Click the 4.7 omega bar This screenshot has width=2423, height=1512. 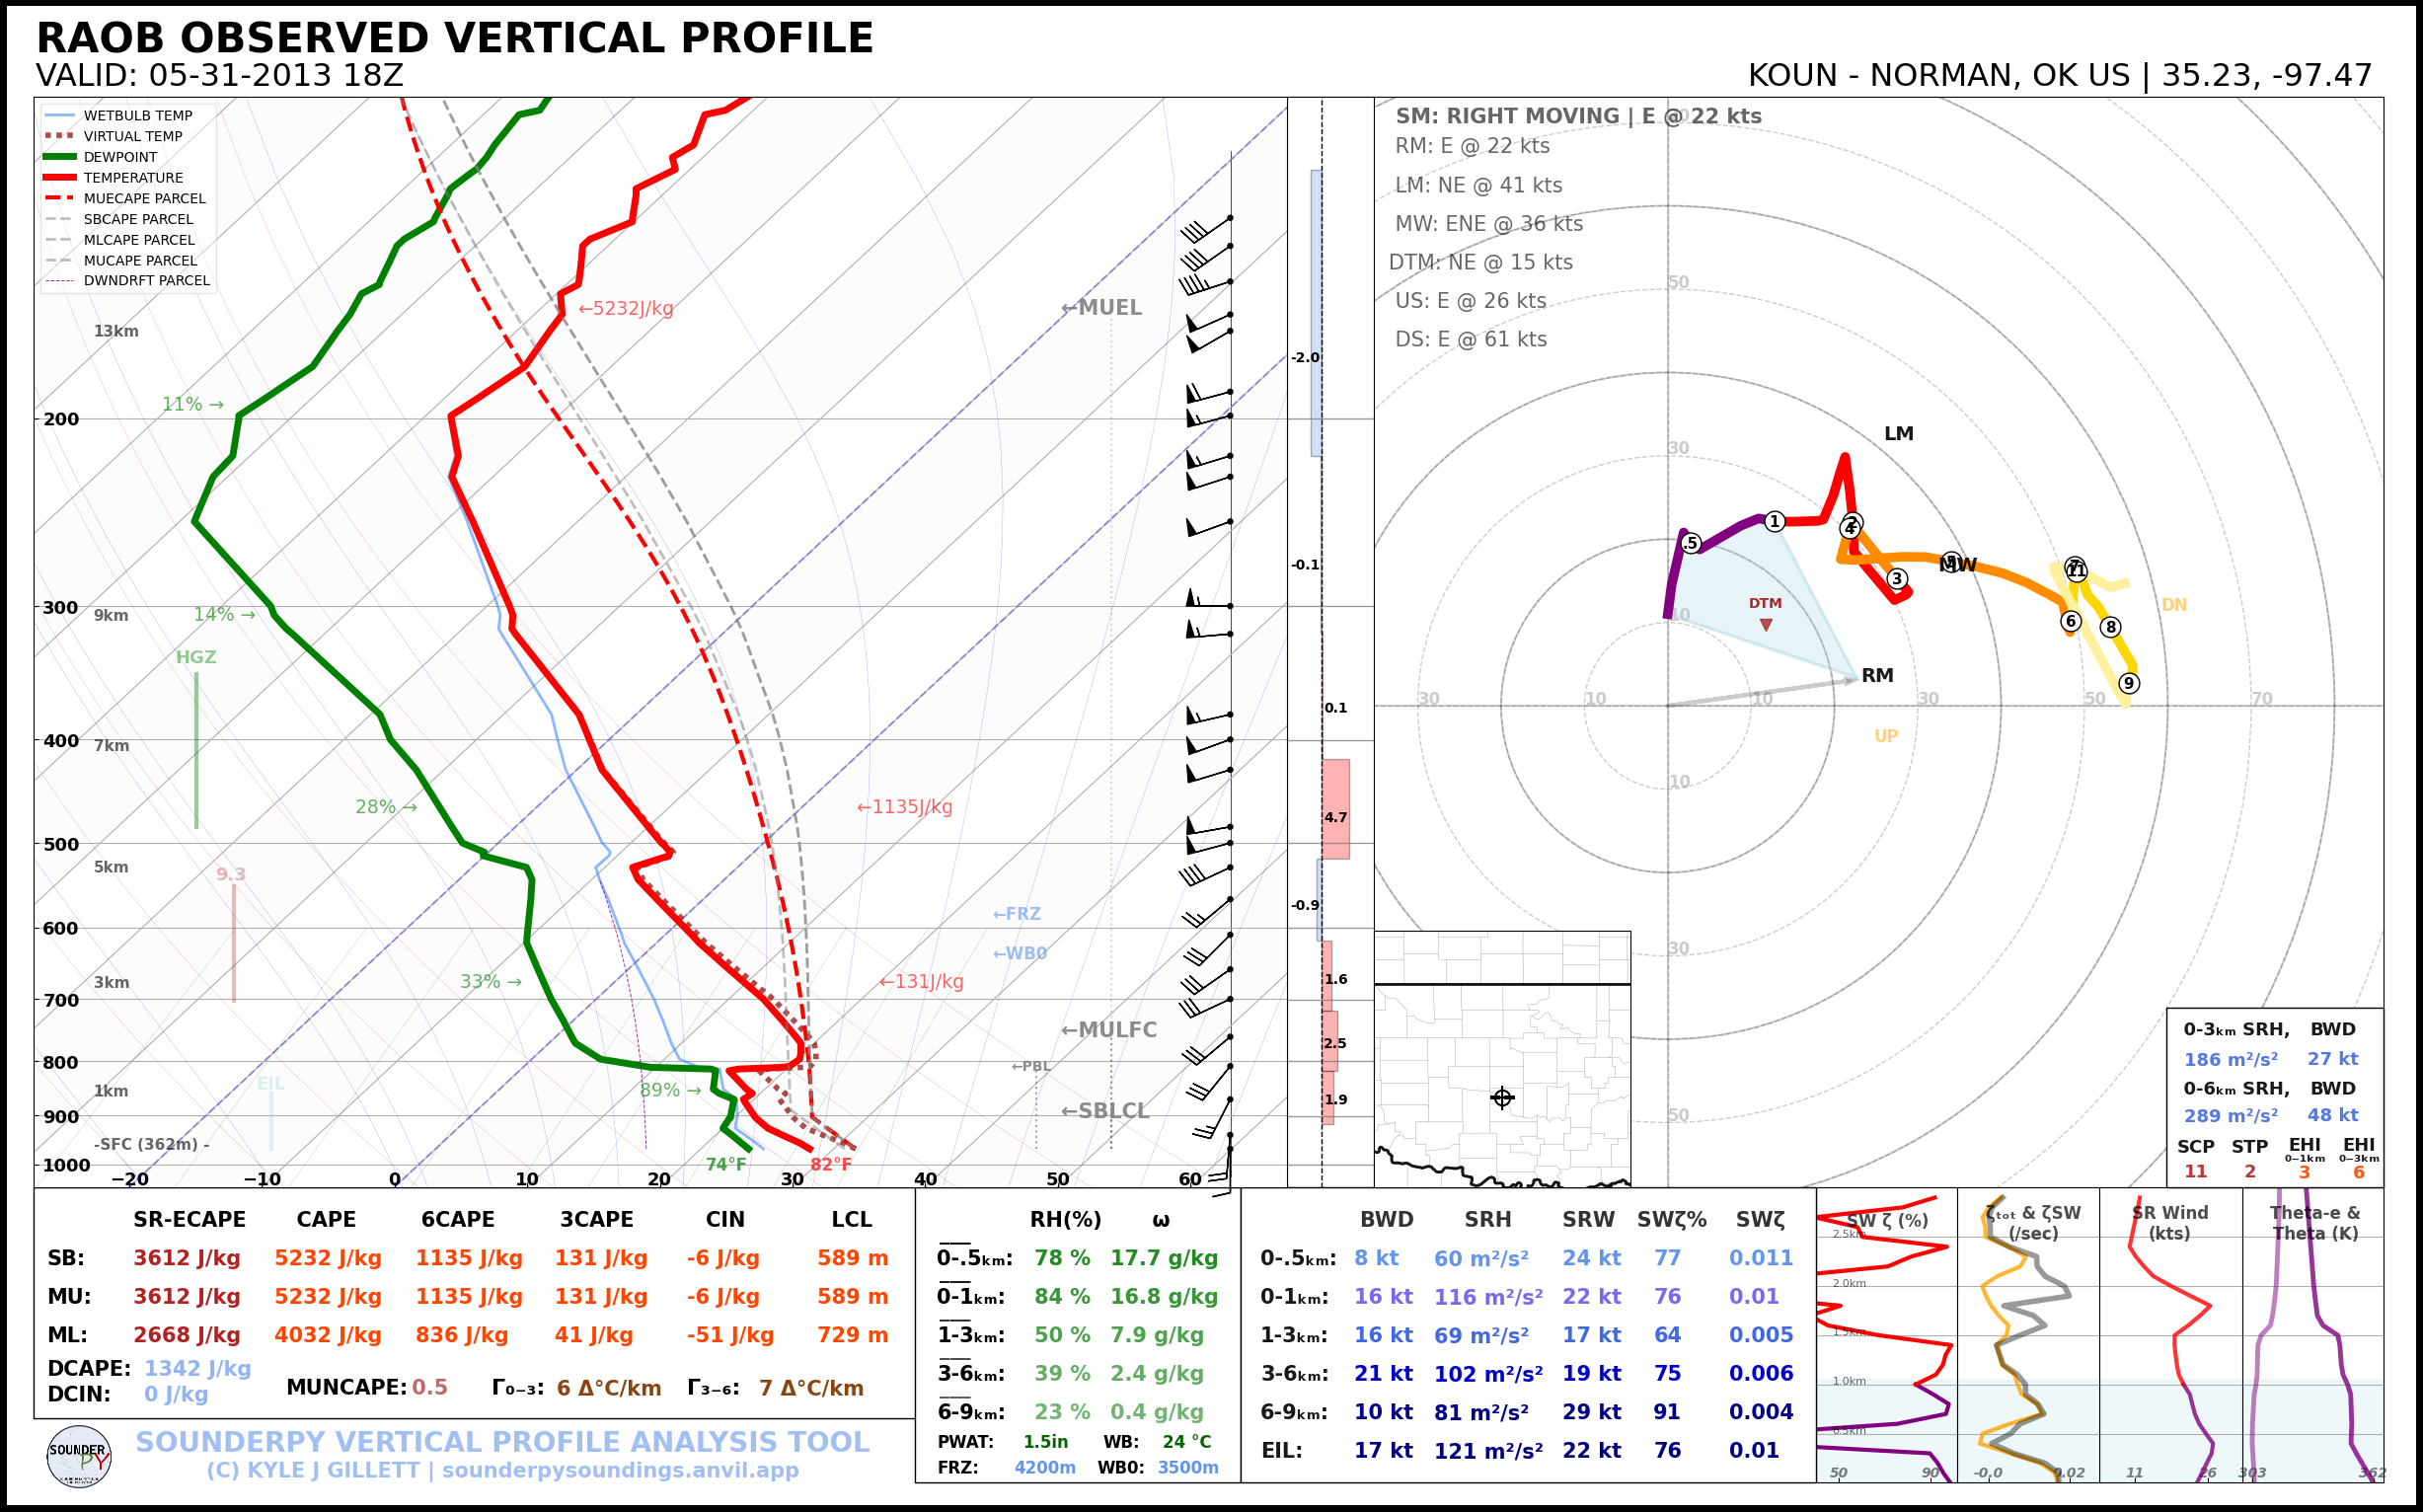(1336, 809)
